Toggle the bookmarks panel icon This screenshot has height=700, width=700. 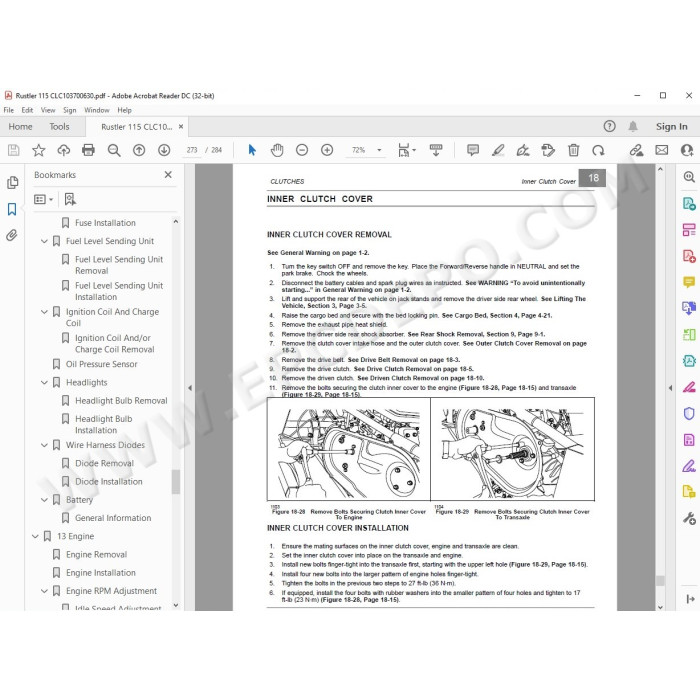tap(12, 209)
